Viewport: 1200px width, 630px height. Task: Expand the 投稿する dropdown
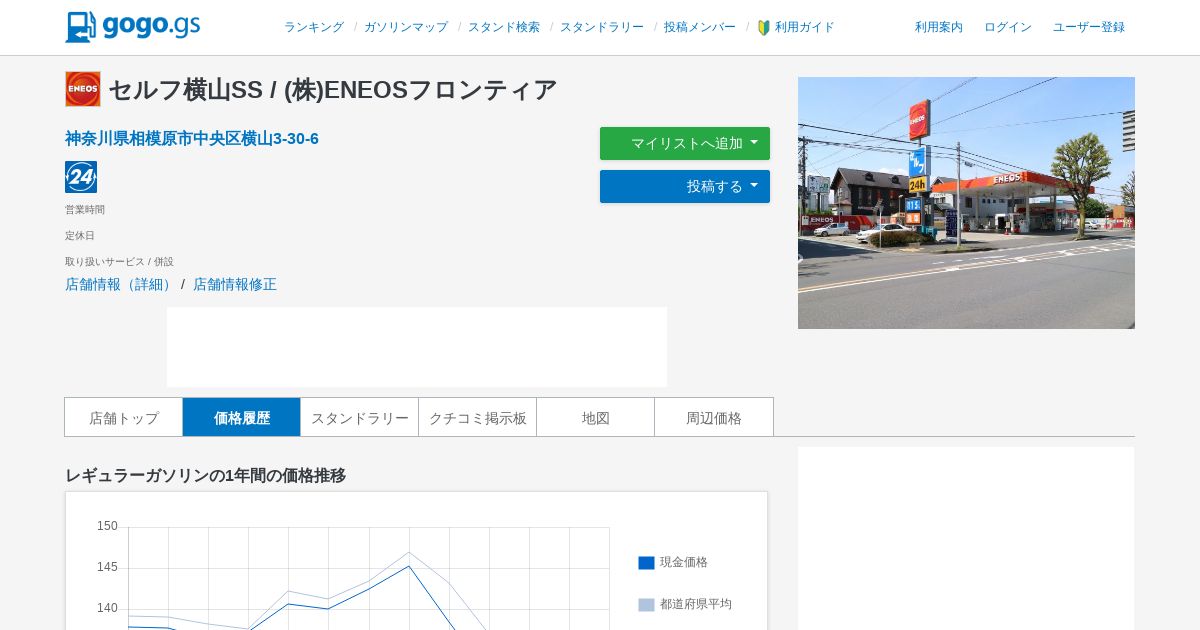click(685, 186)
